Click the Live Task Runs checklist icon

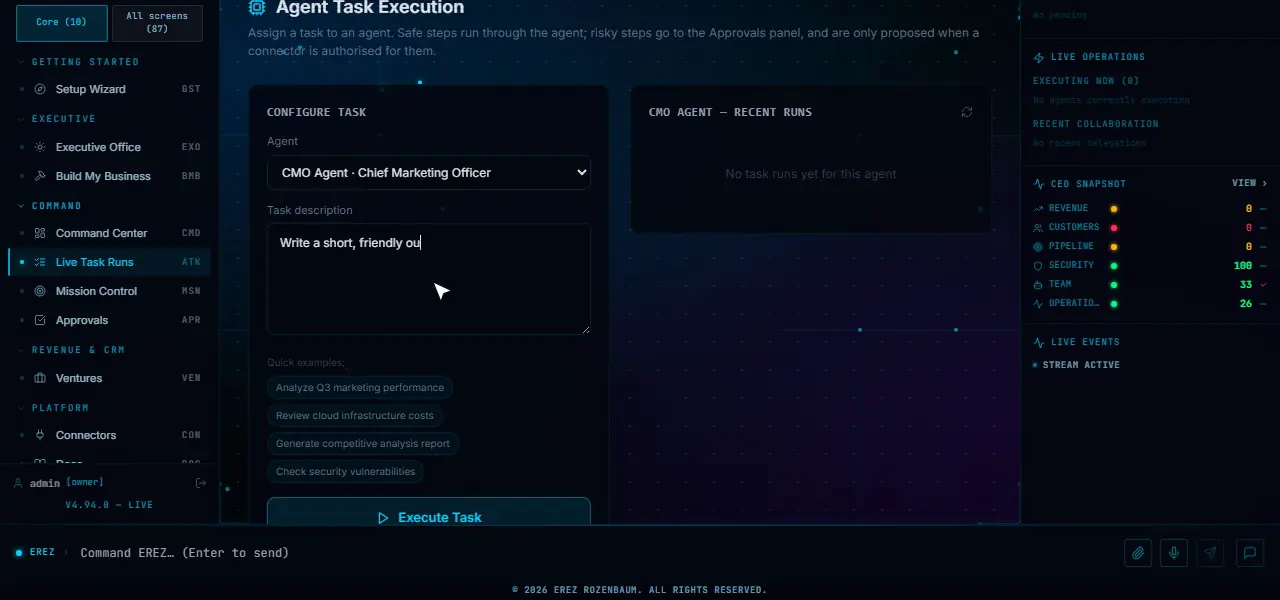[40, 262]
